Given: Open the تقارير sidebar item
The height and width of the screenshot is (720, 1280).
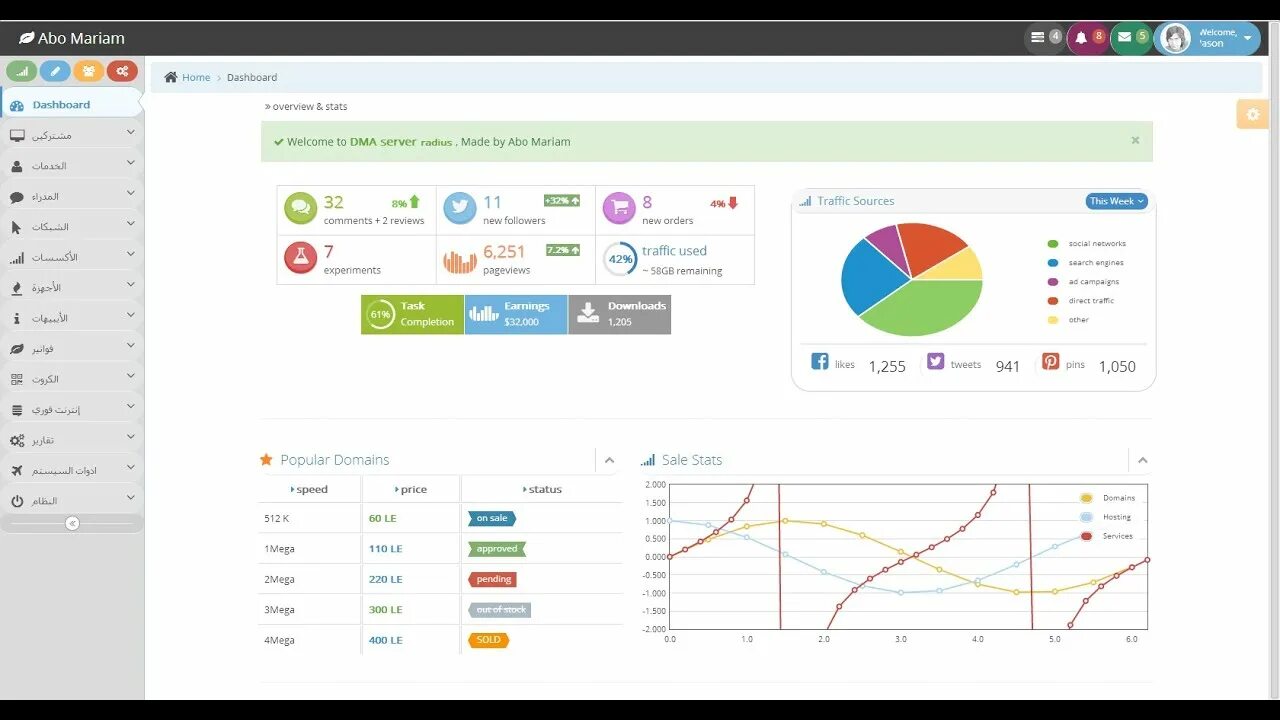Looking at the screenshot, I should [72, 440].
